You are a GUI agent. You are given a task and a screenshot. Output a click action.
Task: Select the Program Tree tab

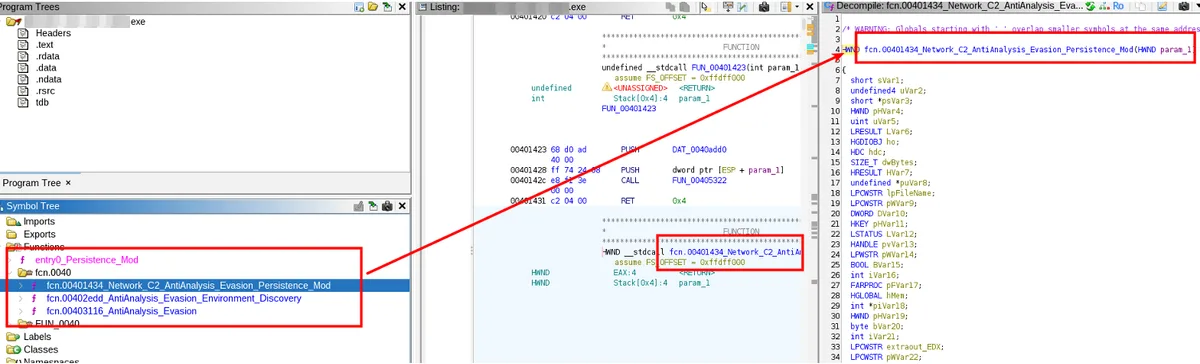(31, 183)
